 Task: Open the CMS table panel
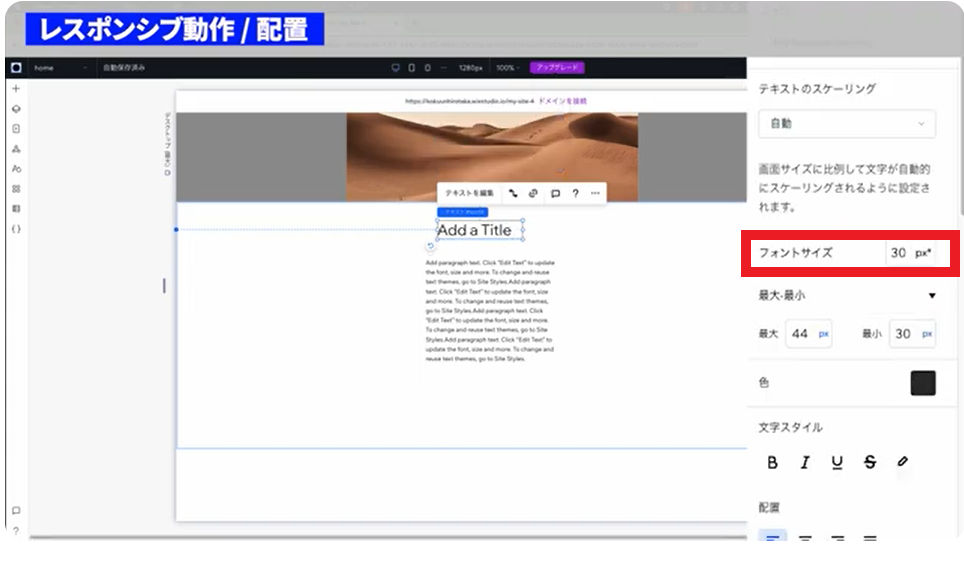16,208
